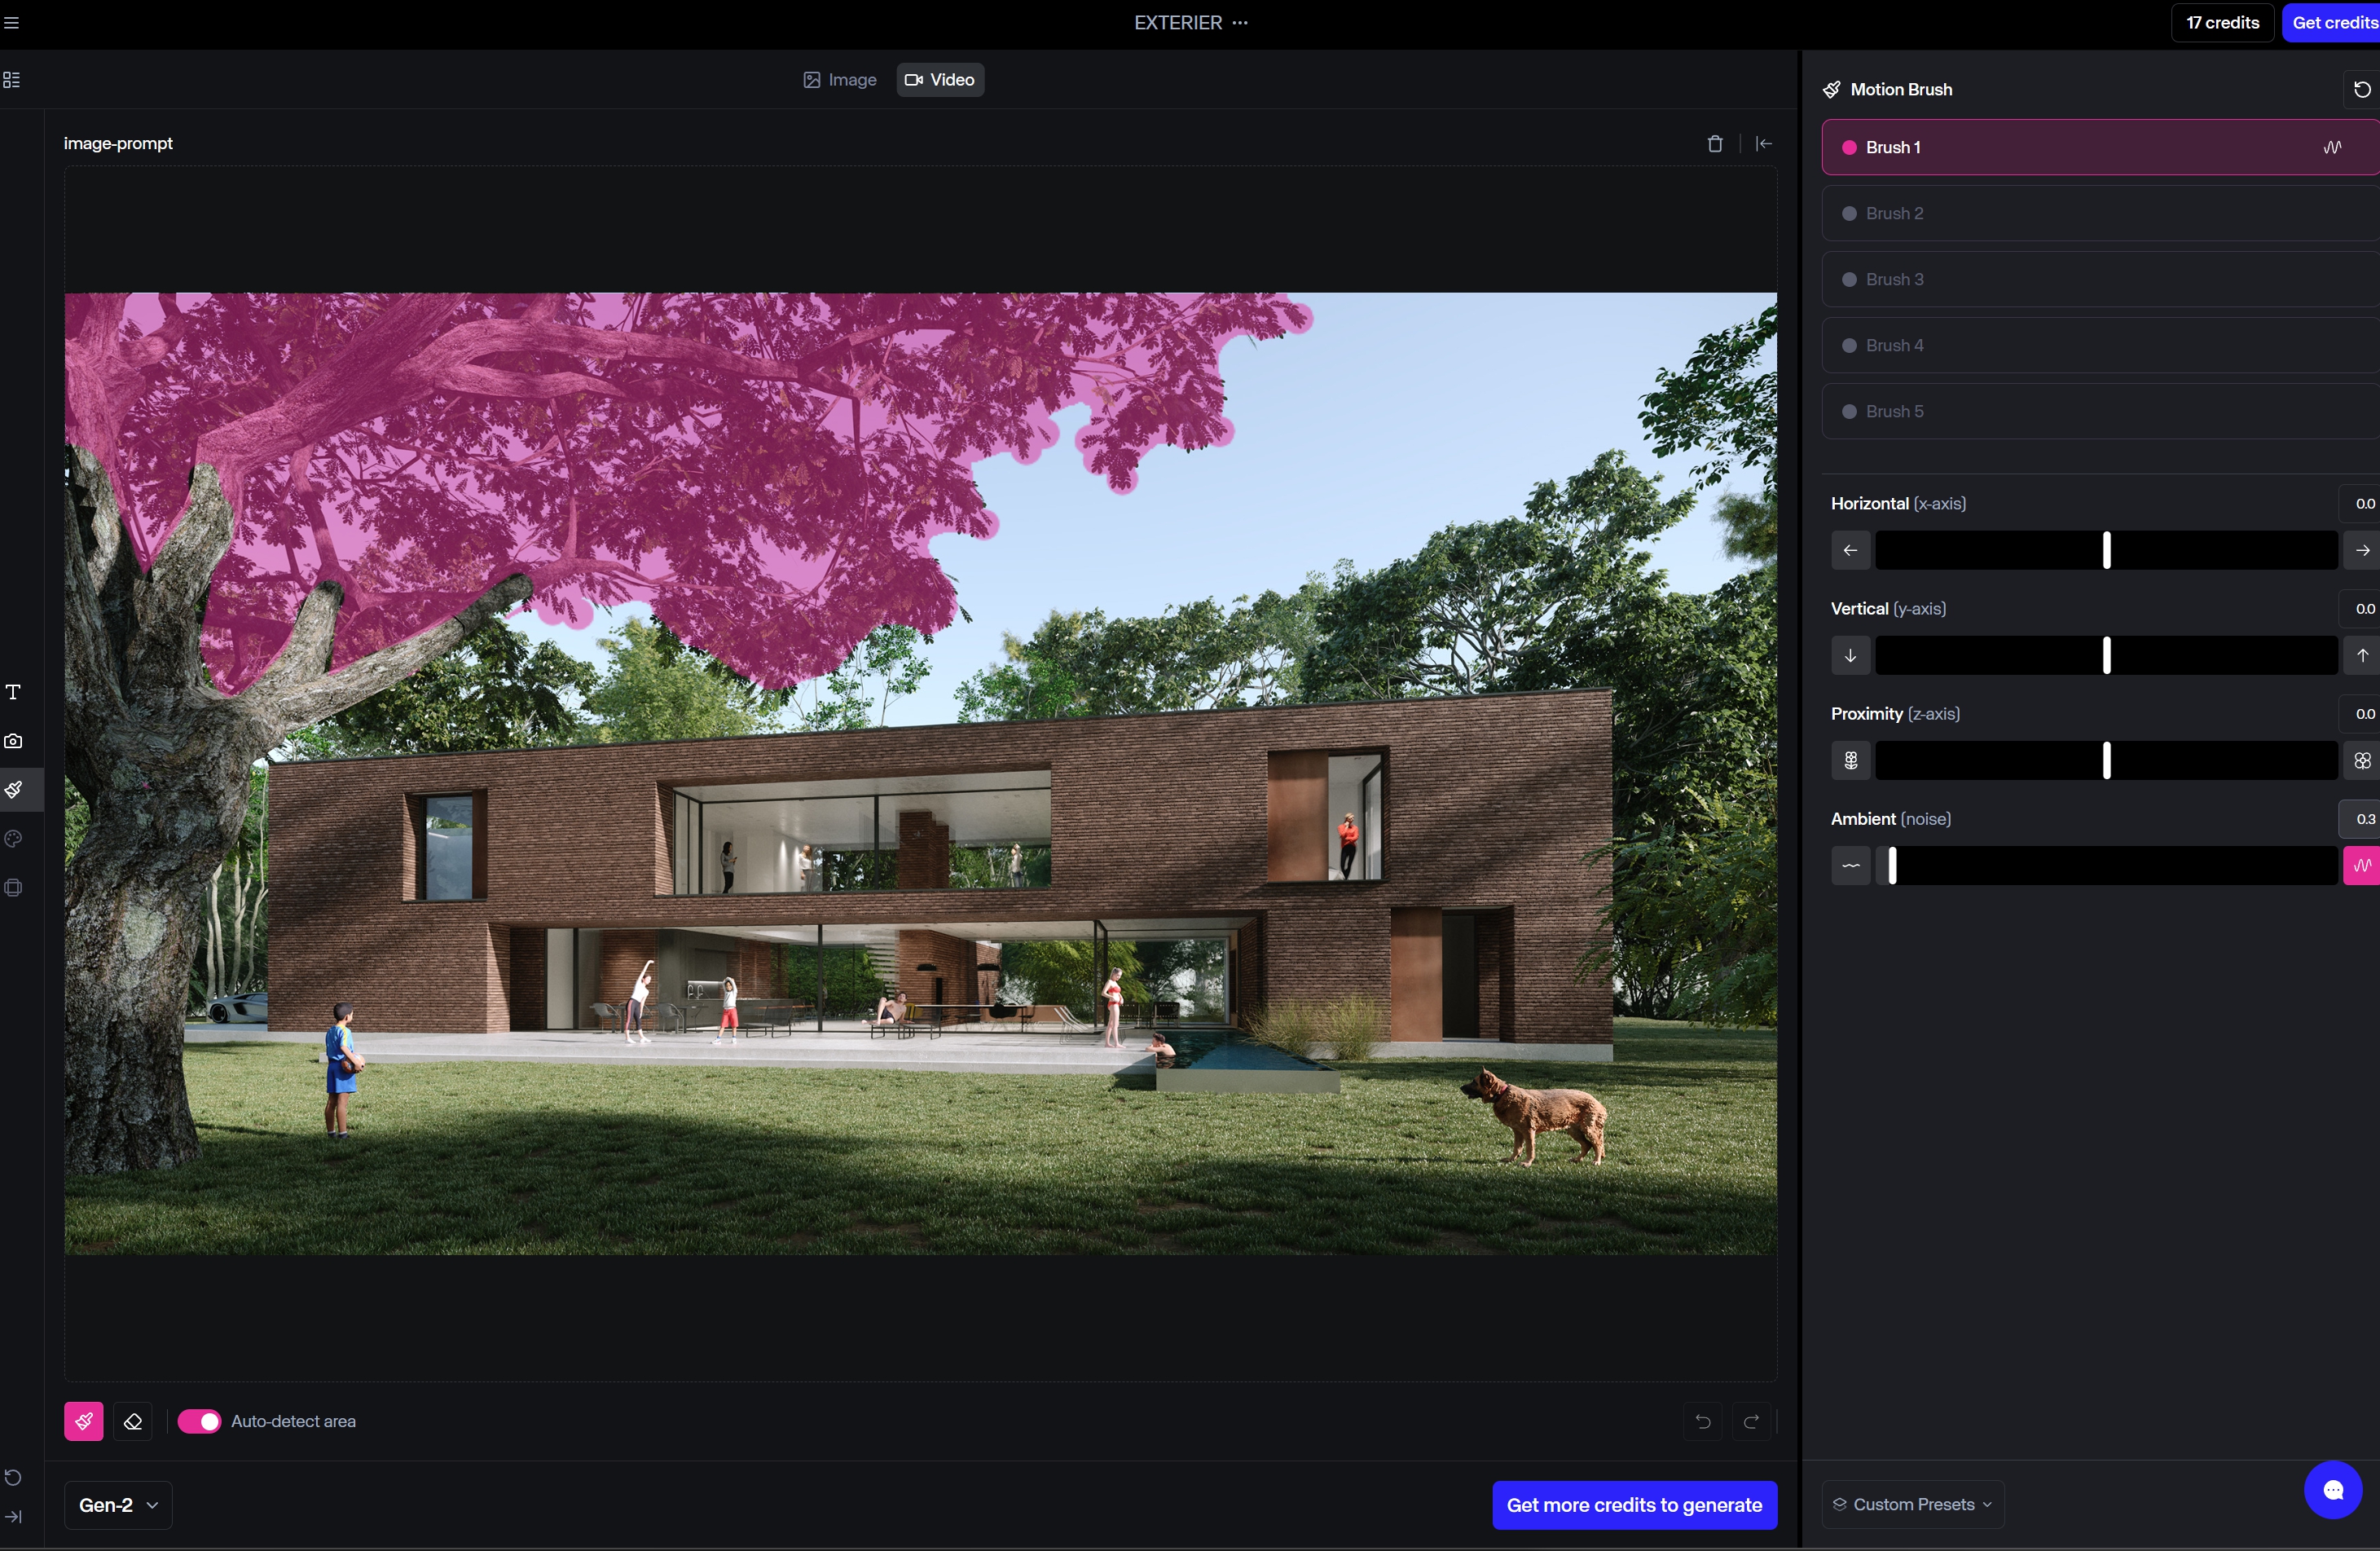Delete image-prompt with trash icon

click(1715, 144)
